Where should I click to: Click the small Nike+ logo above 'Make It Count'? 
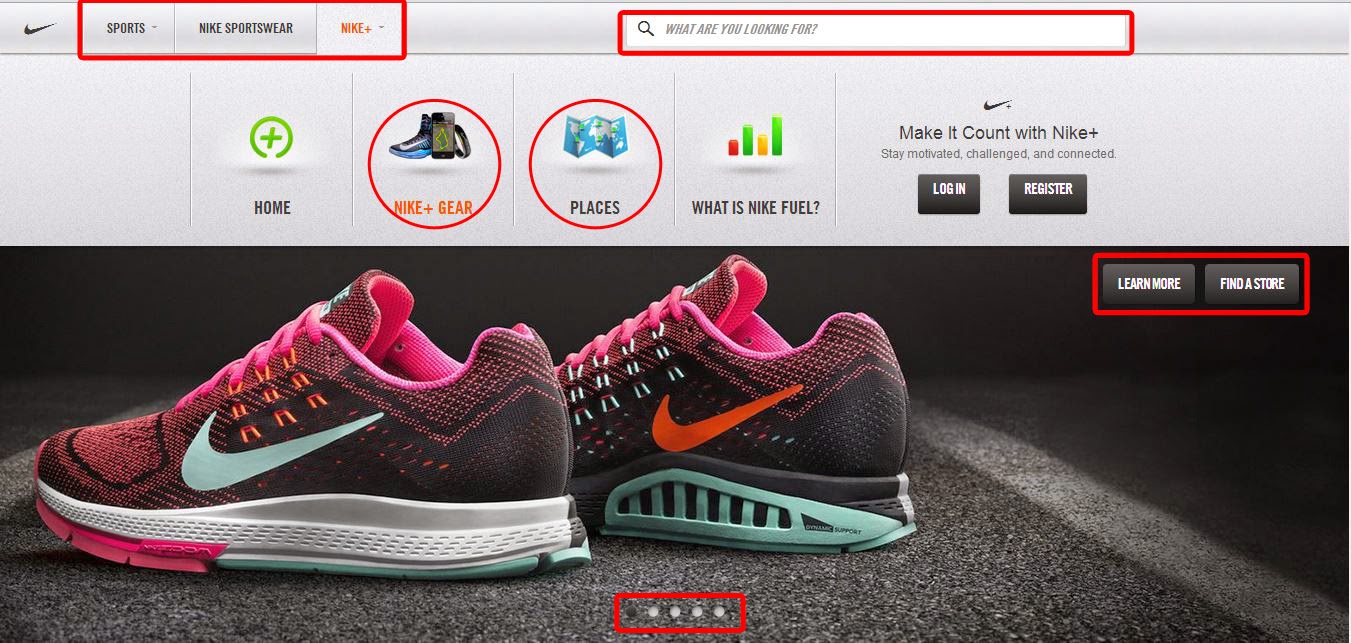[x=998, y=104]
